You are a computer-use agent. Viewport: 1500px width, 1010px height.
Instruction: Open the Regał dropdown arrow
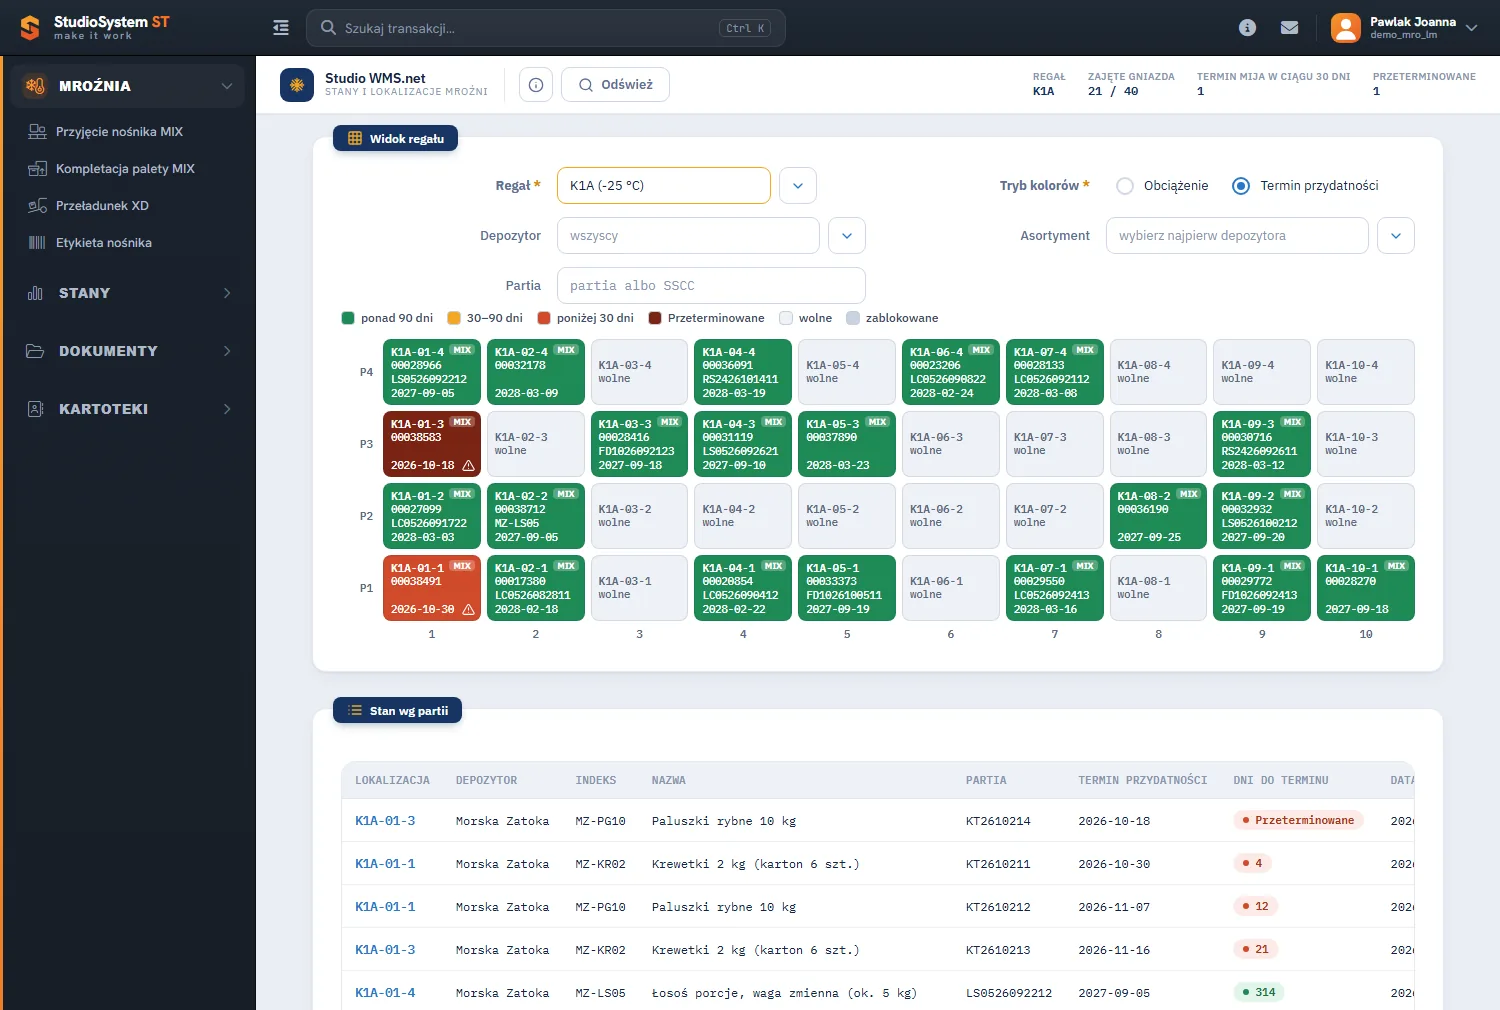[798, 186]
